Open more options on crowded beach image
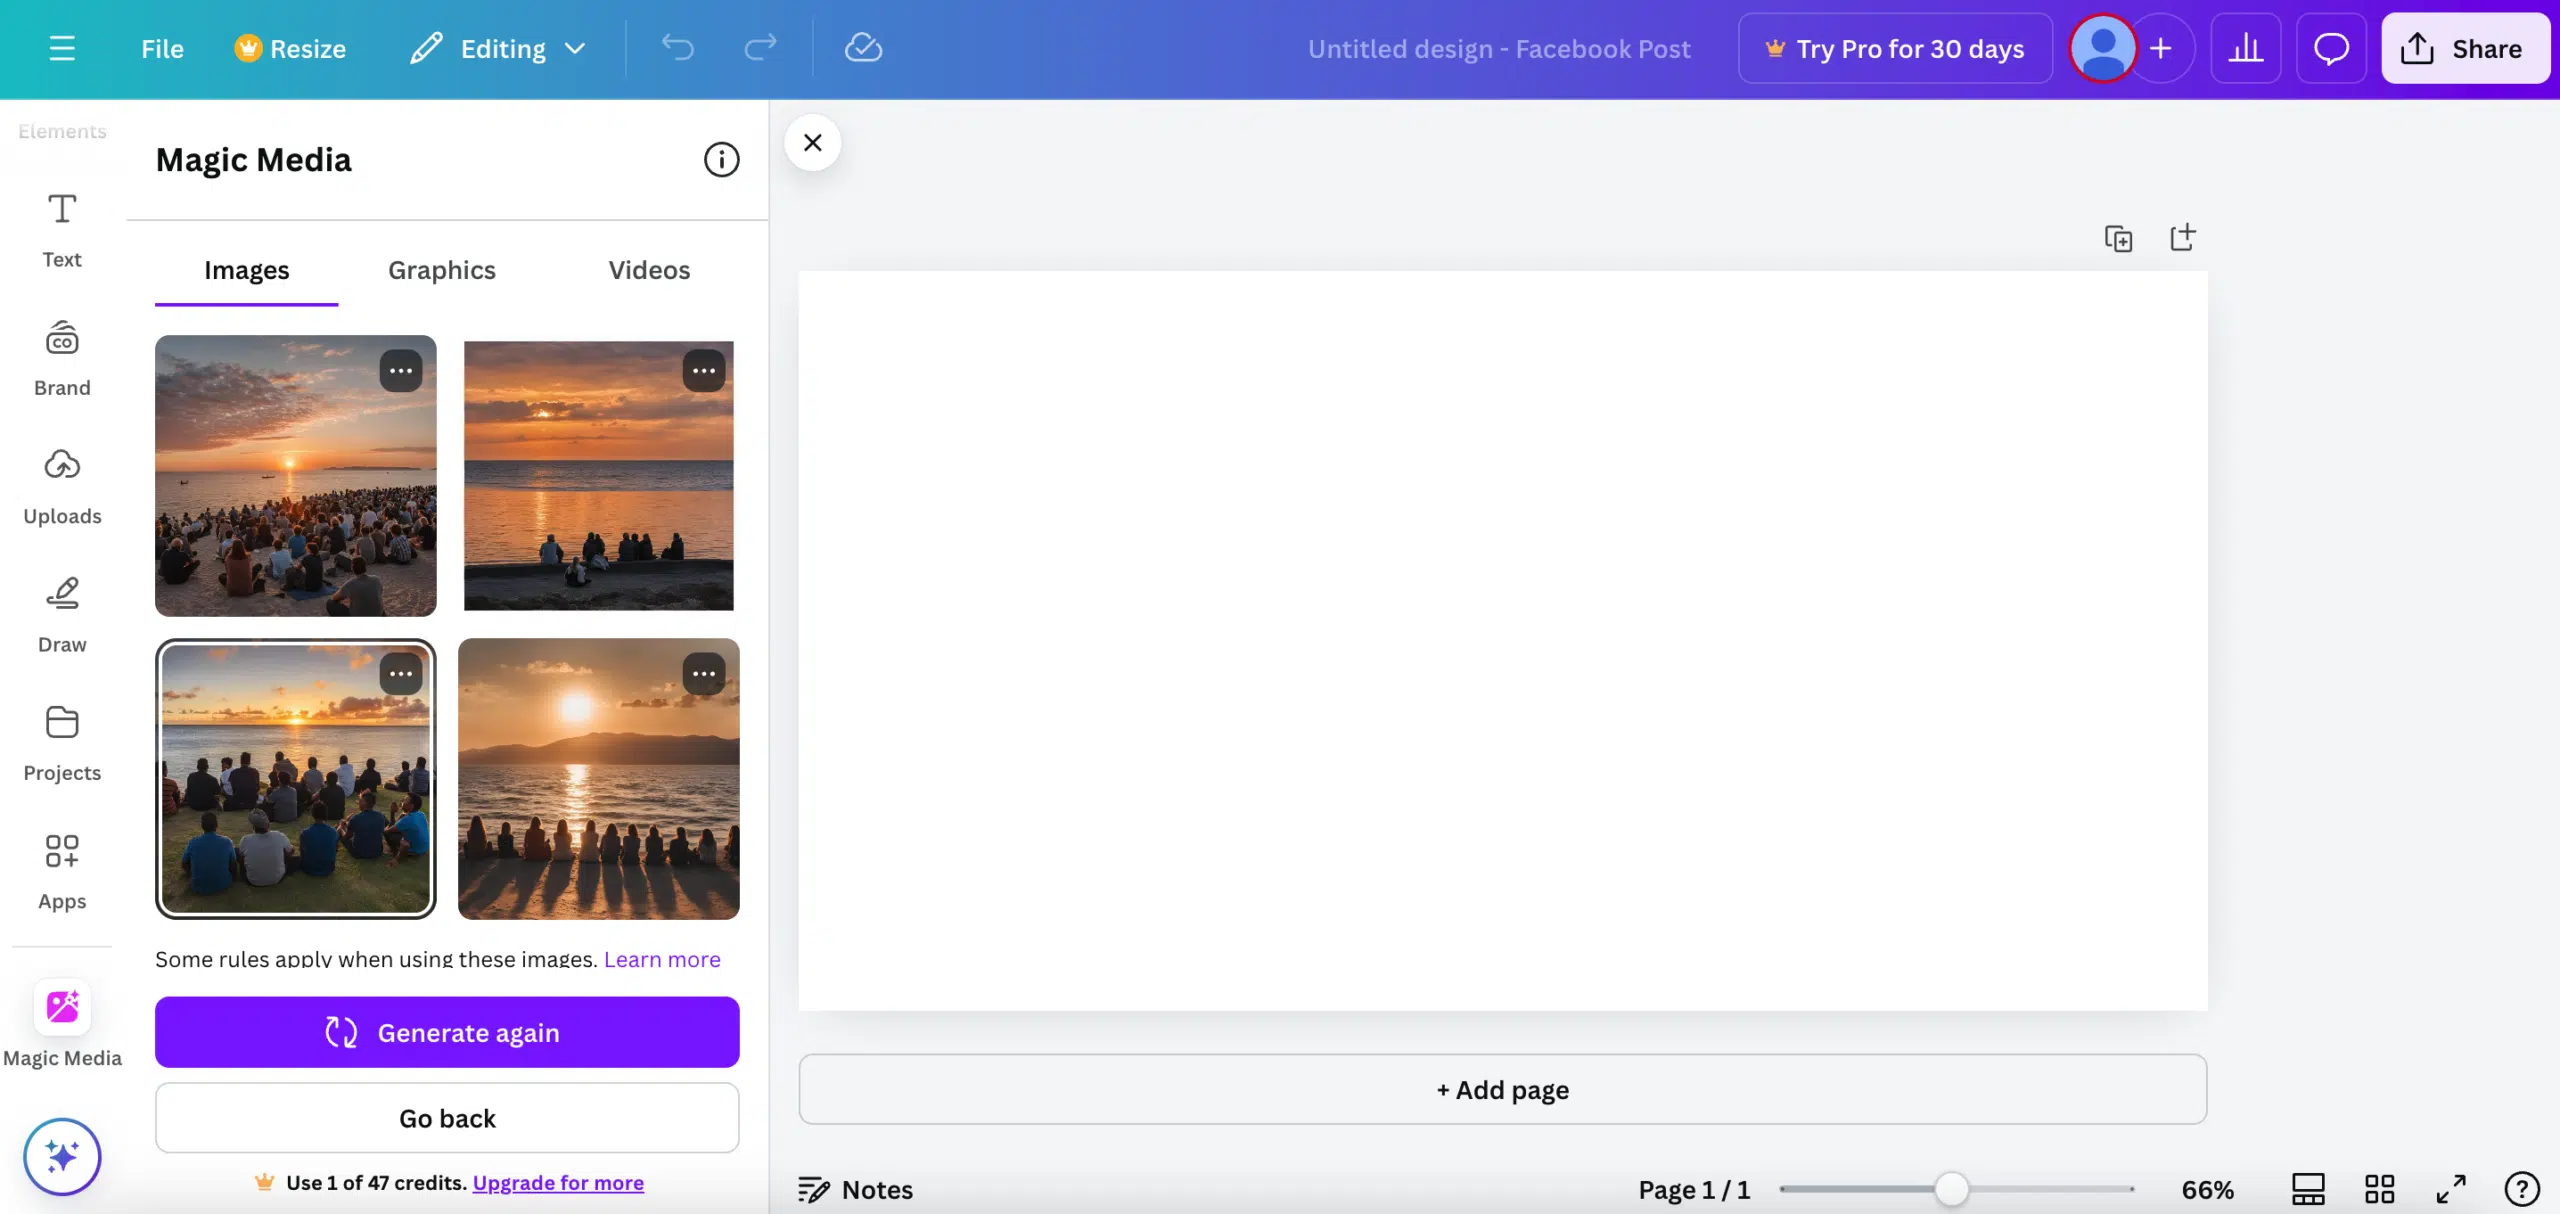Image resolution: width=2560 pixels, height=1214 pixels. coord(400,370)
